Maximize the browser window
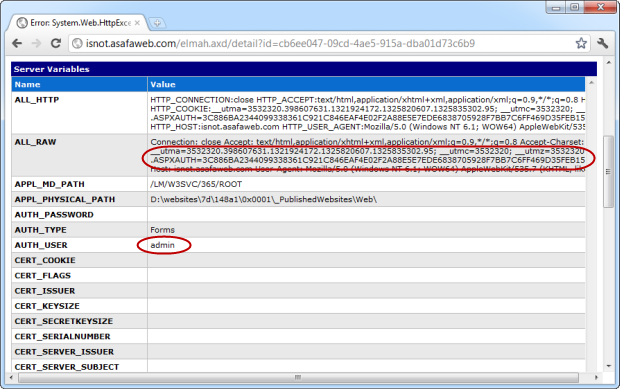This screenshot has width=620, height=389. (x=575, y=8)
